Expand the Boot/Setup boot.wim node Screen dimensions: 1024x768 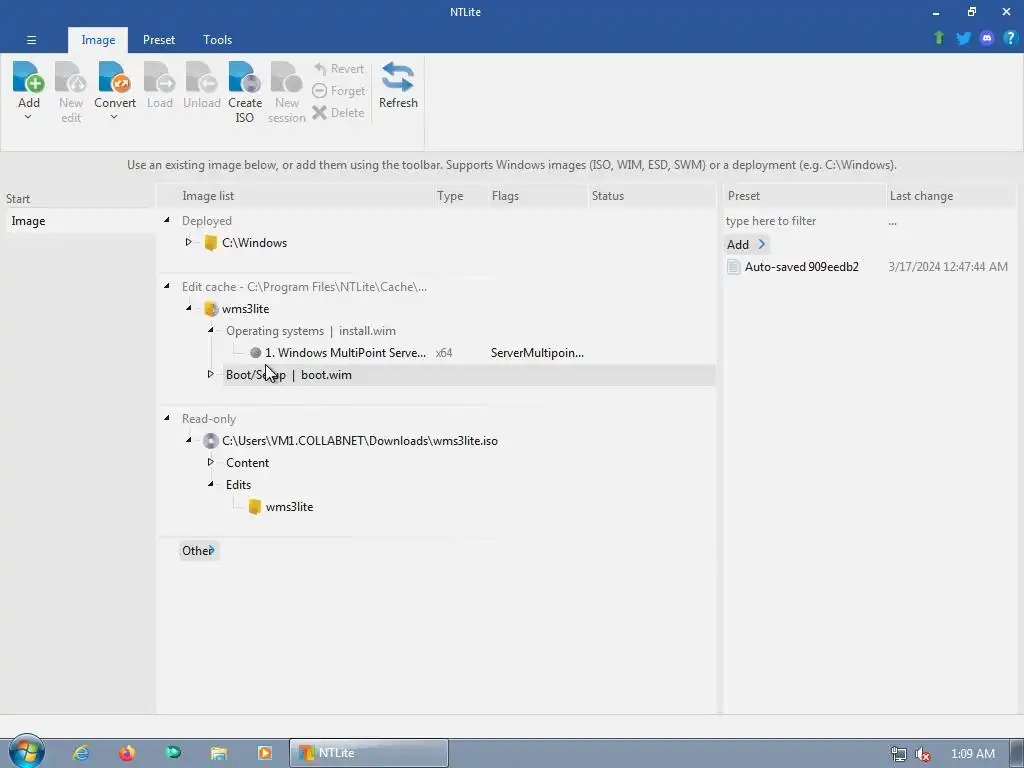tap(210, 374)
